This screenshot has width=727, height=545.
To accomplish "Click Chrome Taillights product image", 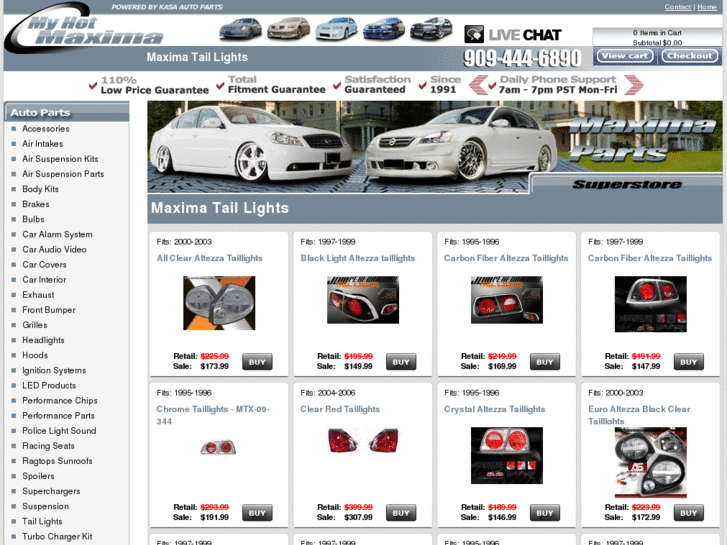I will 218,447.
